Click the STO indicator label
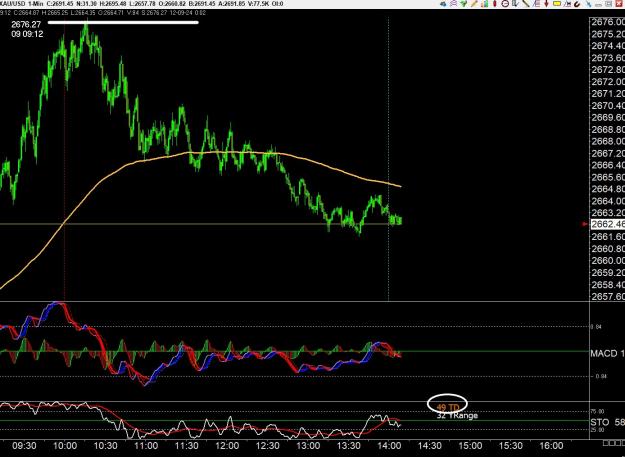This screenshot has height=457, width=625. [x=607, y=422]
